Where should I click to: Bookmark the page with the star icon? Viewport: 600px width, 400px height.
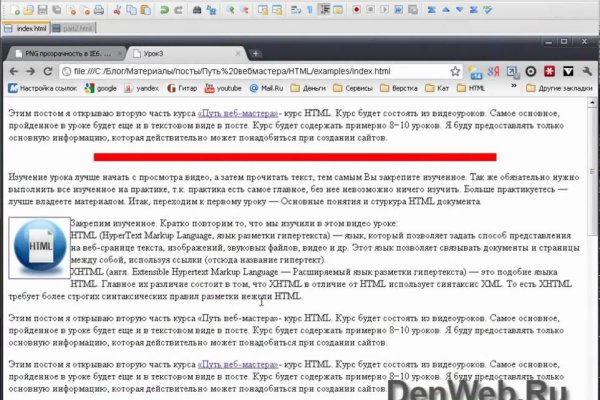tap(455, 72)
